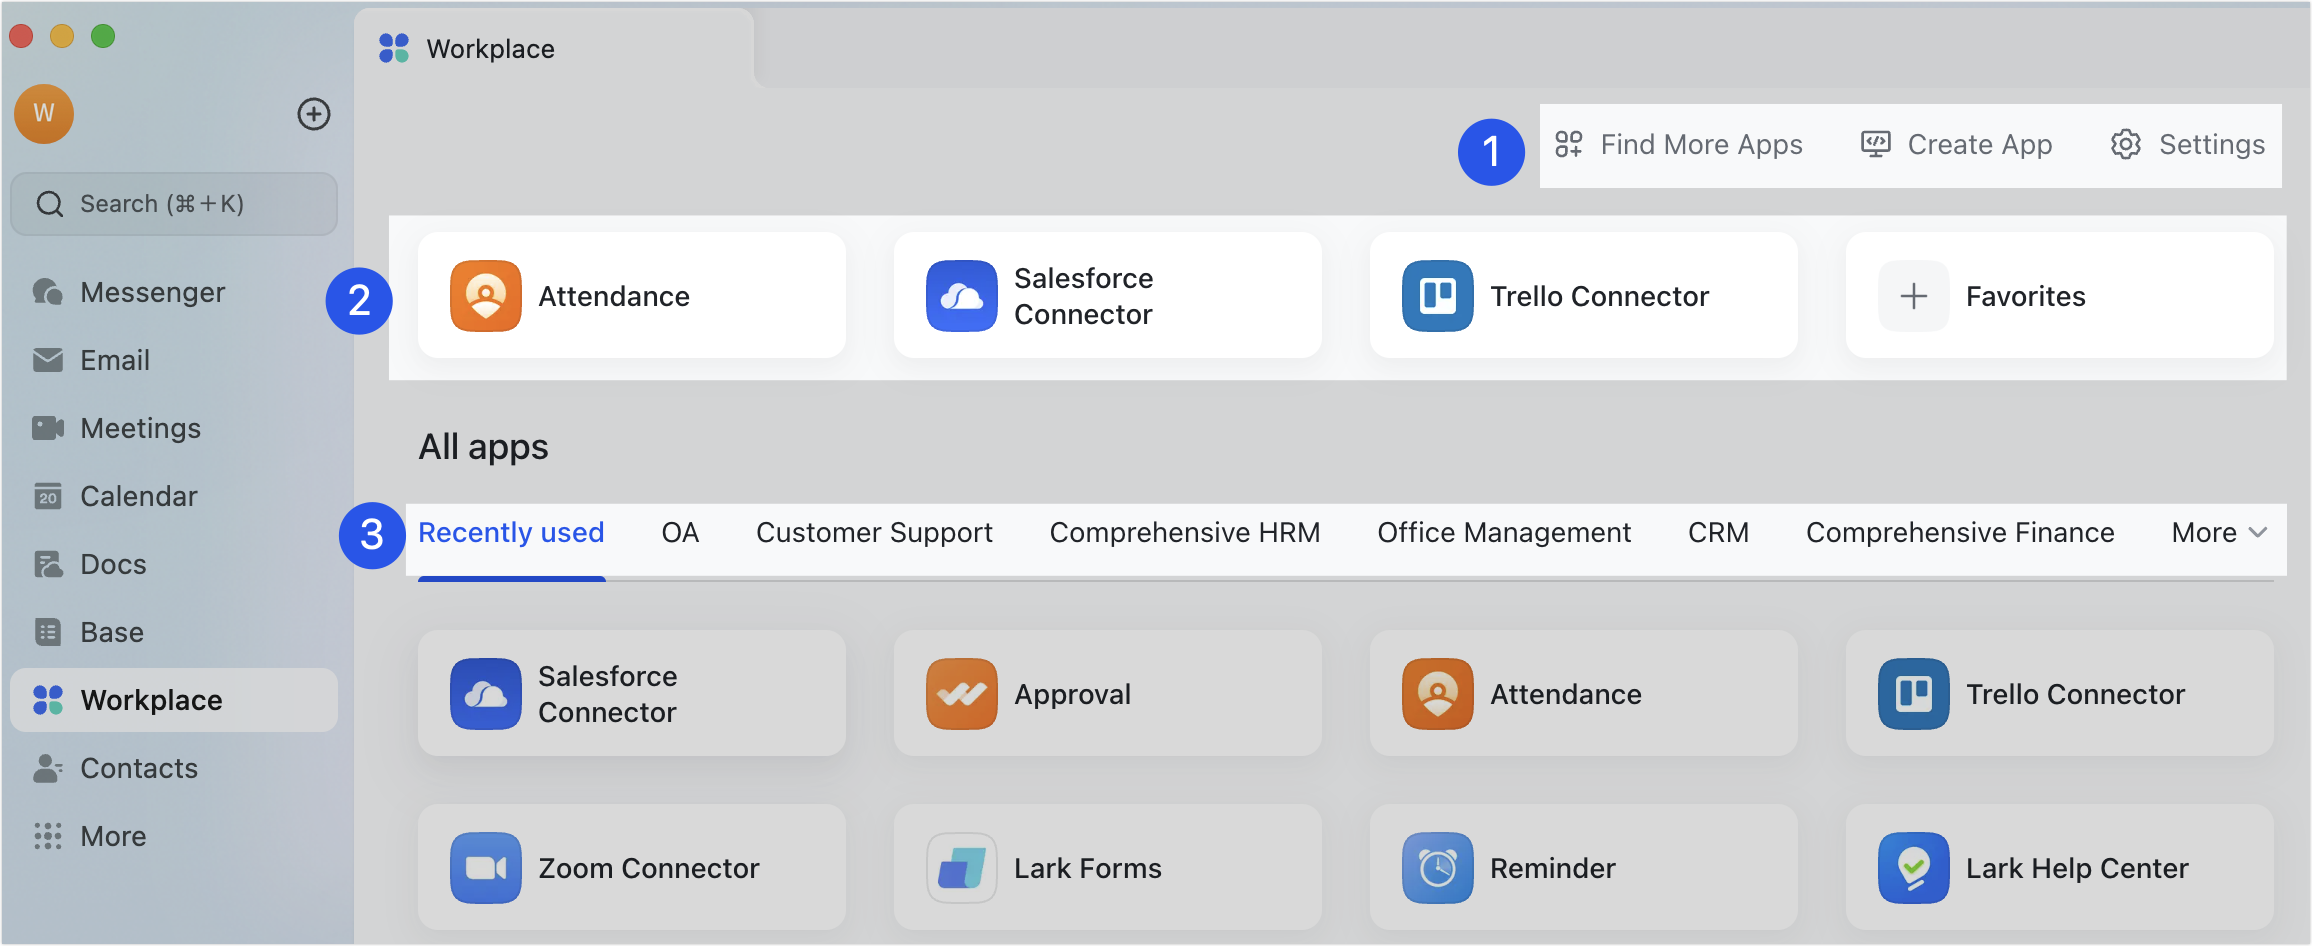
Task: Click Find More Apps
Action: tap(1680, 144)
